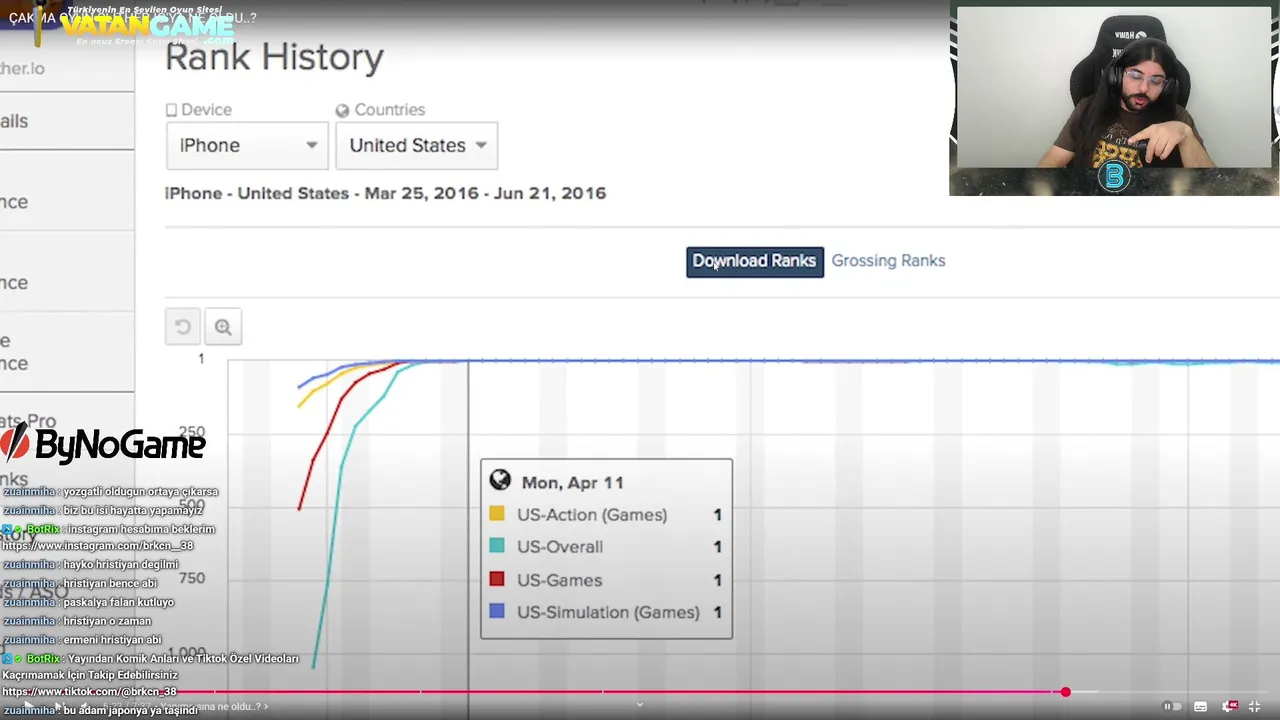This screenshot has height=720, width=1280.
Task: Click the zoom magnifier icon above the chart
Action: [x=223, y=327]
